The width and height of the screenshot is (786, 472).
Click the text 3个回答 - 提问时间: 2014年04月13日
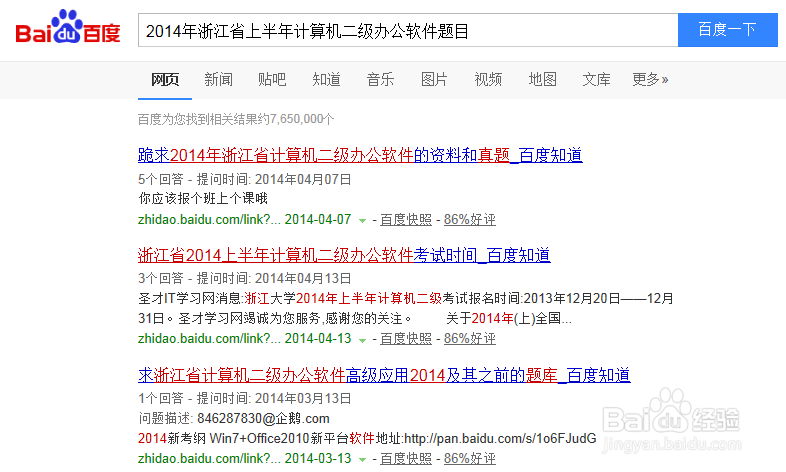point(245,279)
